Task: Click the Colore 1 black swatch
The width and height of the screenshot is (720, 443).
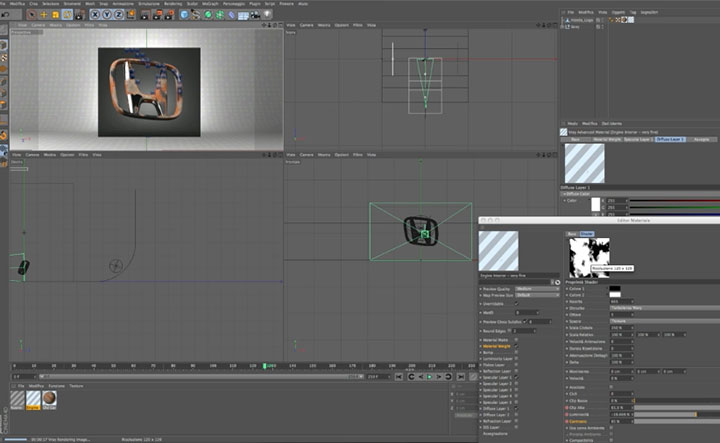Action: tap(615, 289)
